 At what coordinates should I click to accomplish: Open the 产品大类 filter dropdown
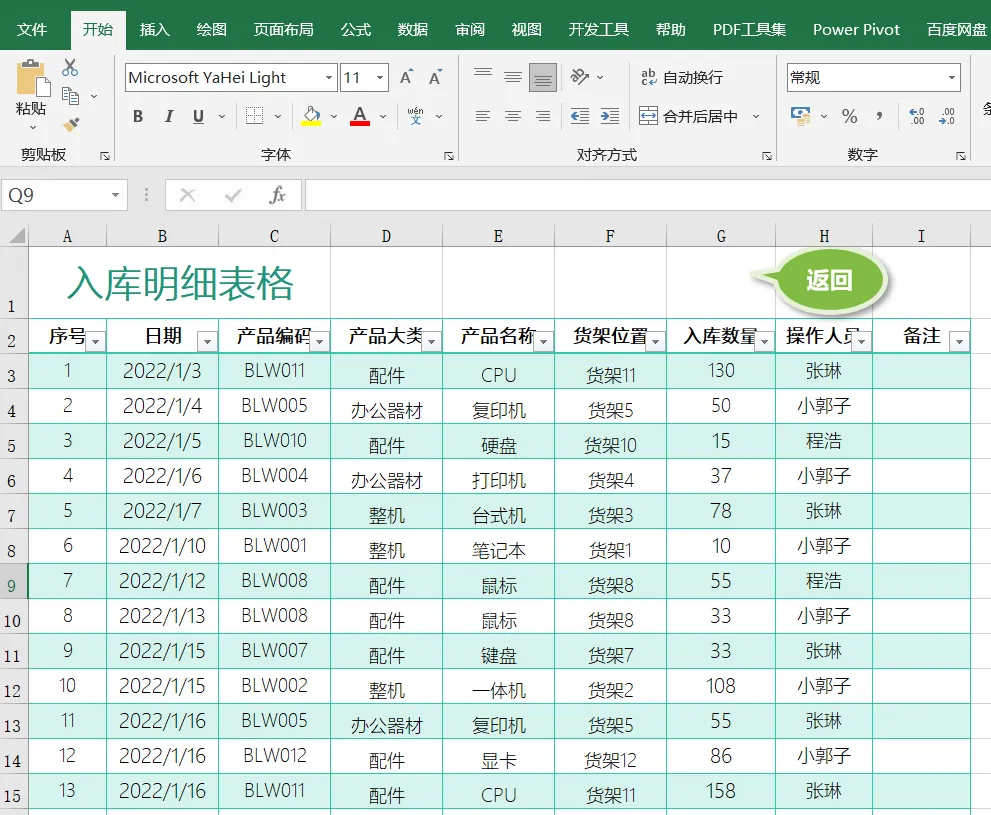pyautogui.click(x=432, y=341)
